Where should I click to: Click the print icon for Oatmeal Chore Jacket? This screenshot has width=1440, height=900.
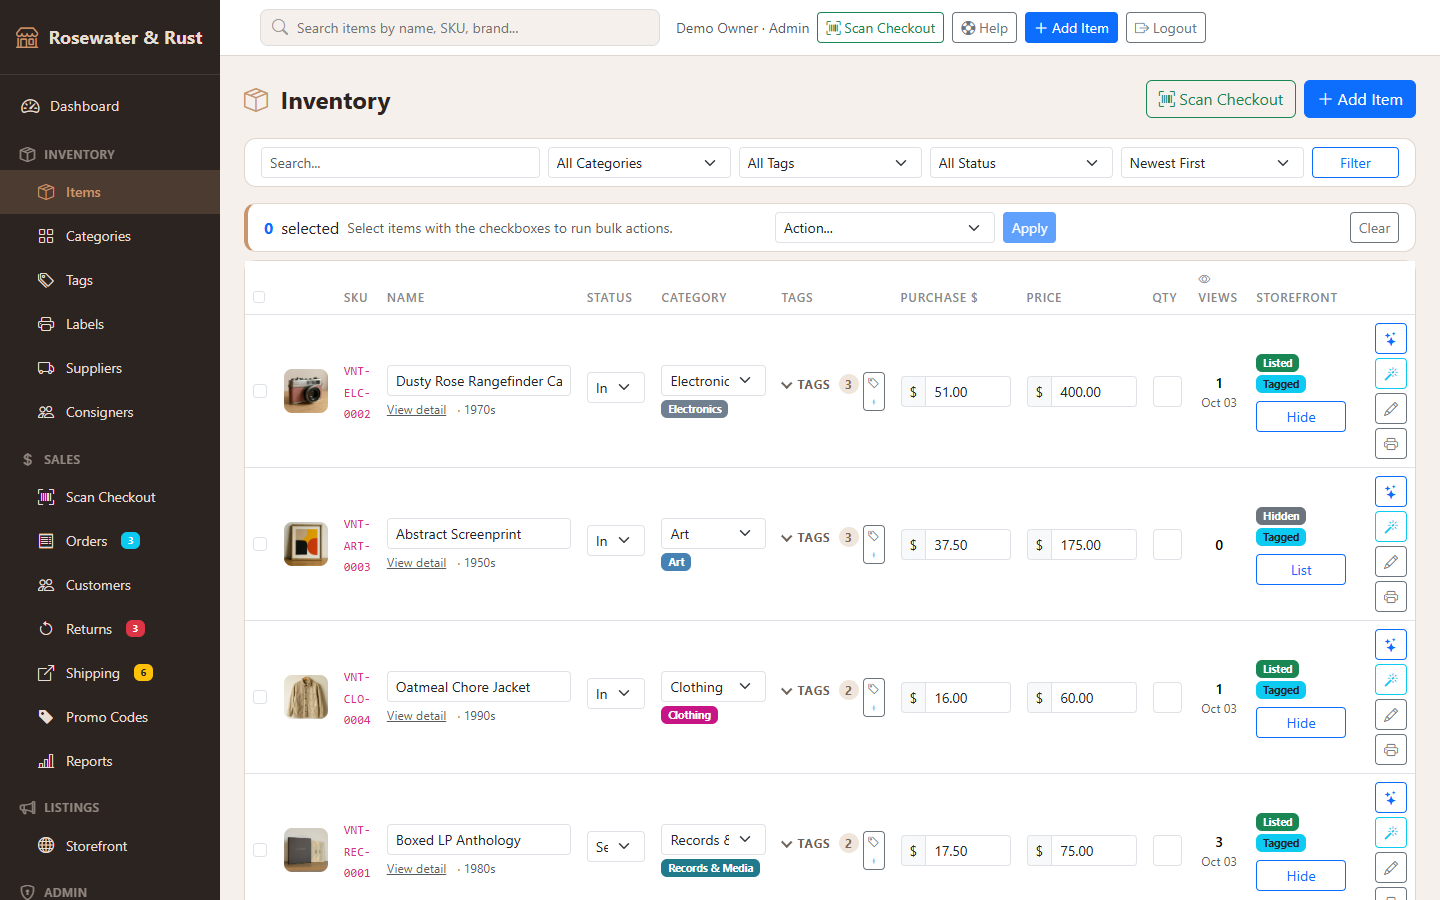point(1391,749)
